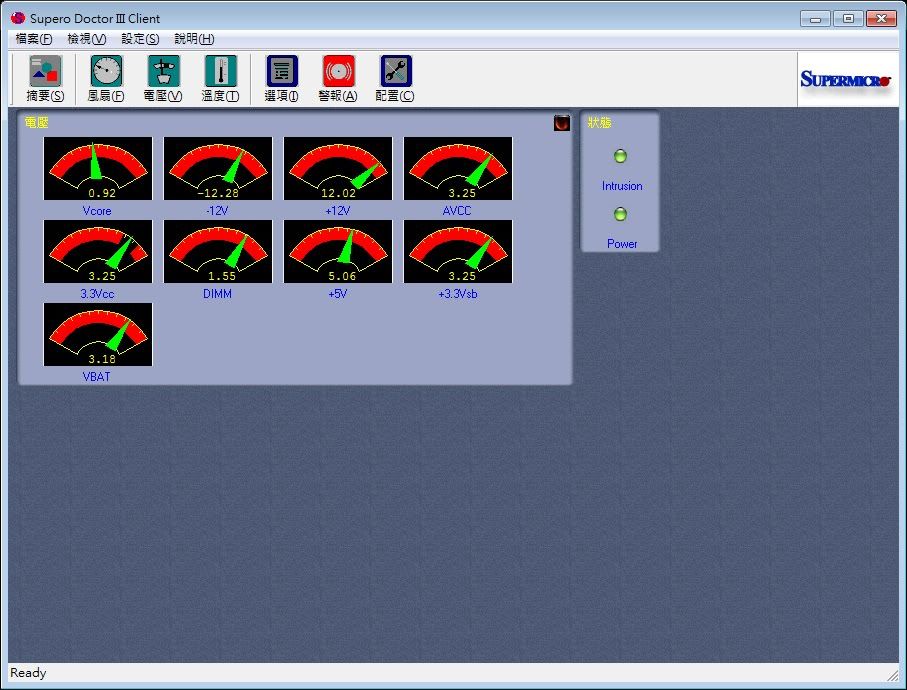Click the 電壓 panel heading
The width and height of the screenshot is (907, 690).
[36, 123]
